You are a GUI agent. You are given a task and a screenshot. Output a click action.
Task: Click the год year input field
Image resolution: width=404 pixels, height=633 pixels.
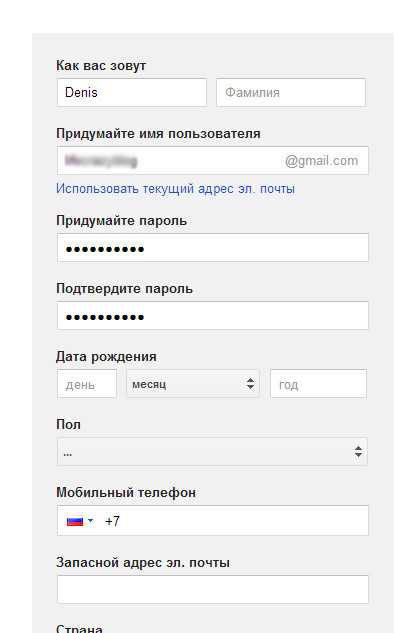(318, 384)
